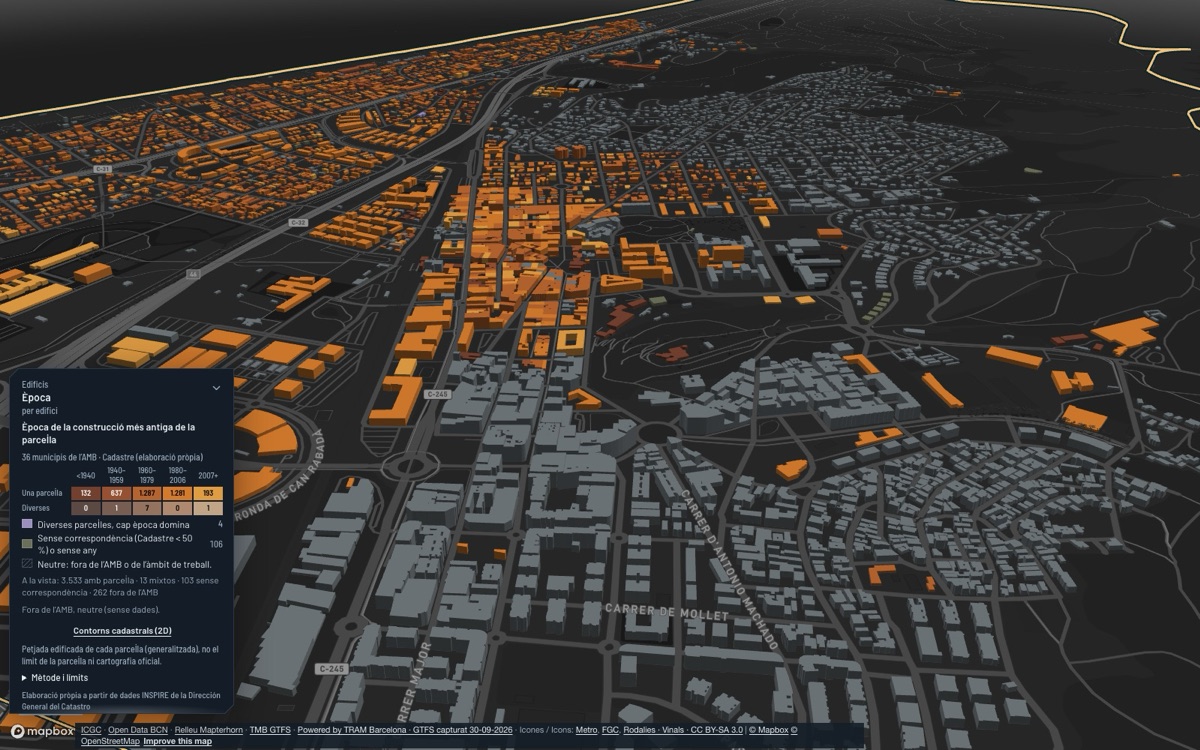Open Contorns cadastrals (2D) link
This screenshot has width=1200, height=750.
(x=122, y=631)
